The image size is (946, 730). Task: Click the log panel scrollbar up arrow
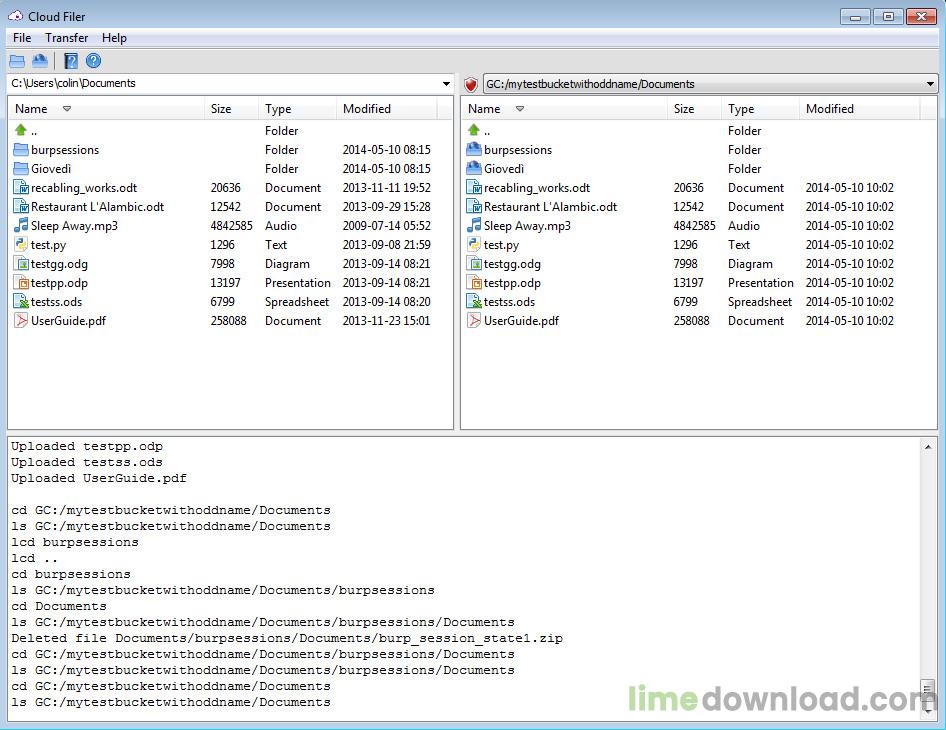928,447
